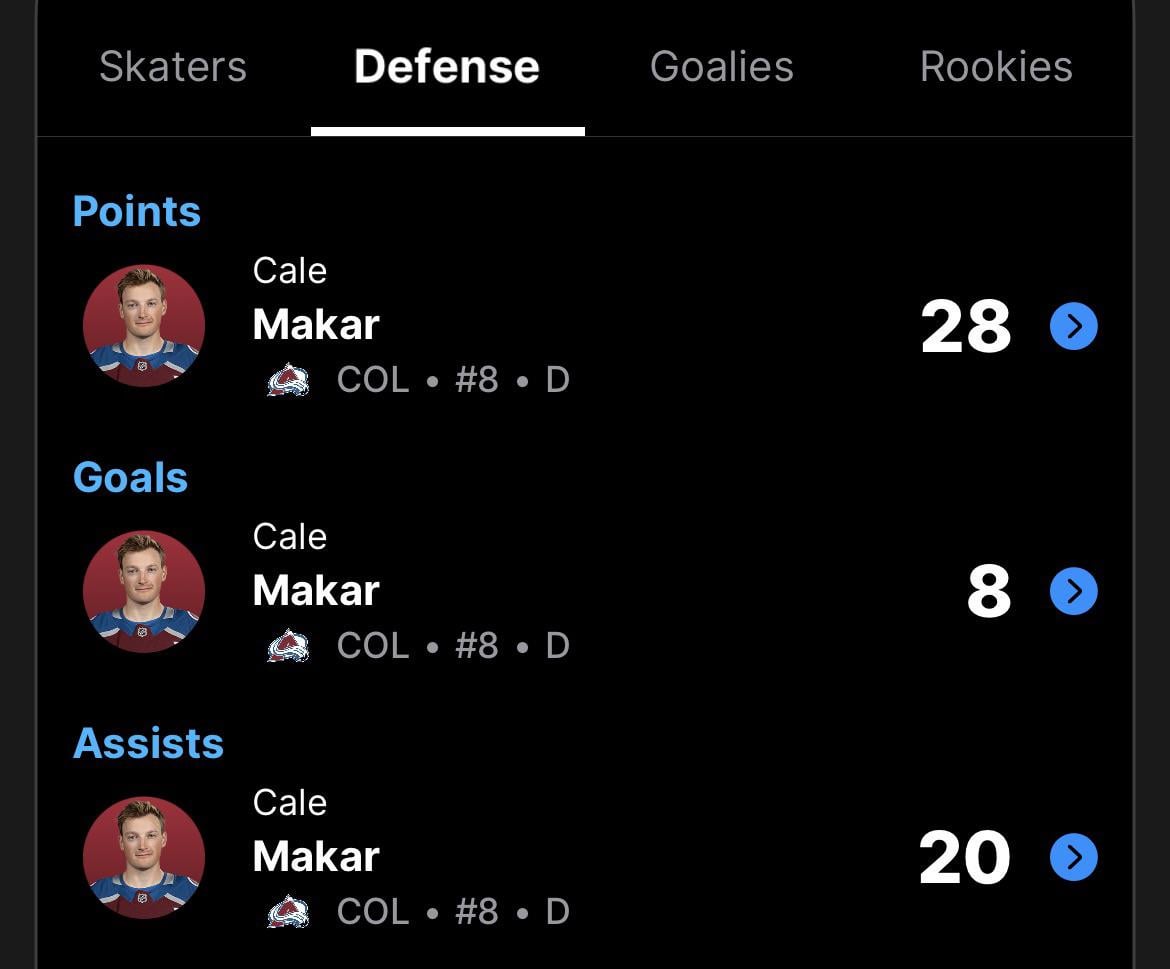1170x969 pixels.
Task: Click the Goals category heading
Action: [130, 478]
